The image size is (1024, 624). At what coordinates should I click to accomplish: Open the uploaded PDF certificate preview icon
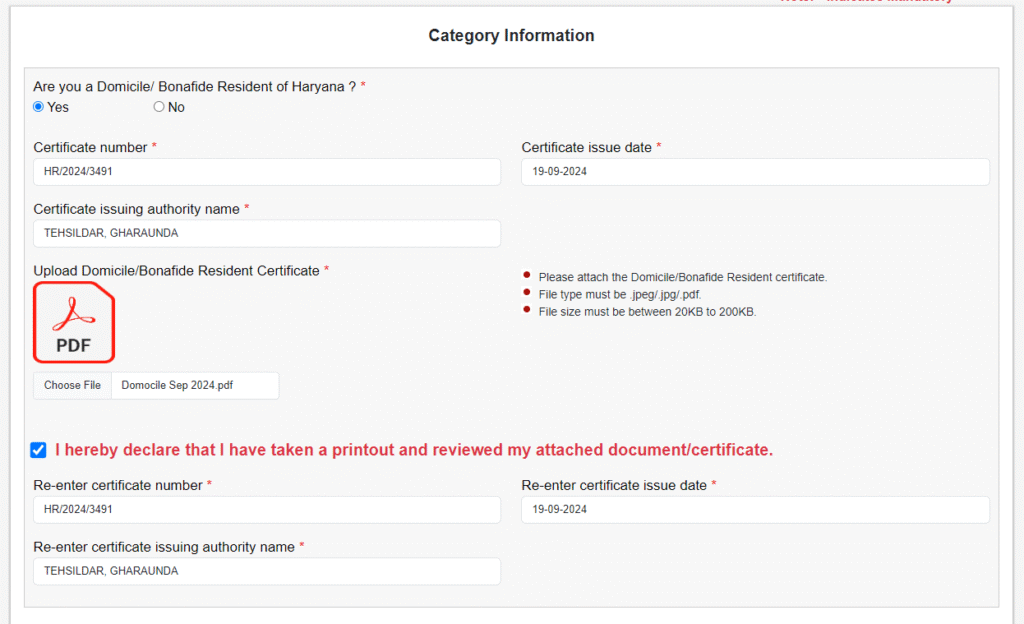pos(74,322)
